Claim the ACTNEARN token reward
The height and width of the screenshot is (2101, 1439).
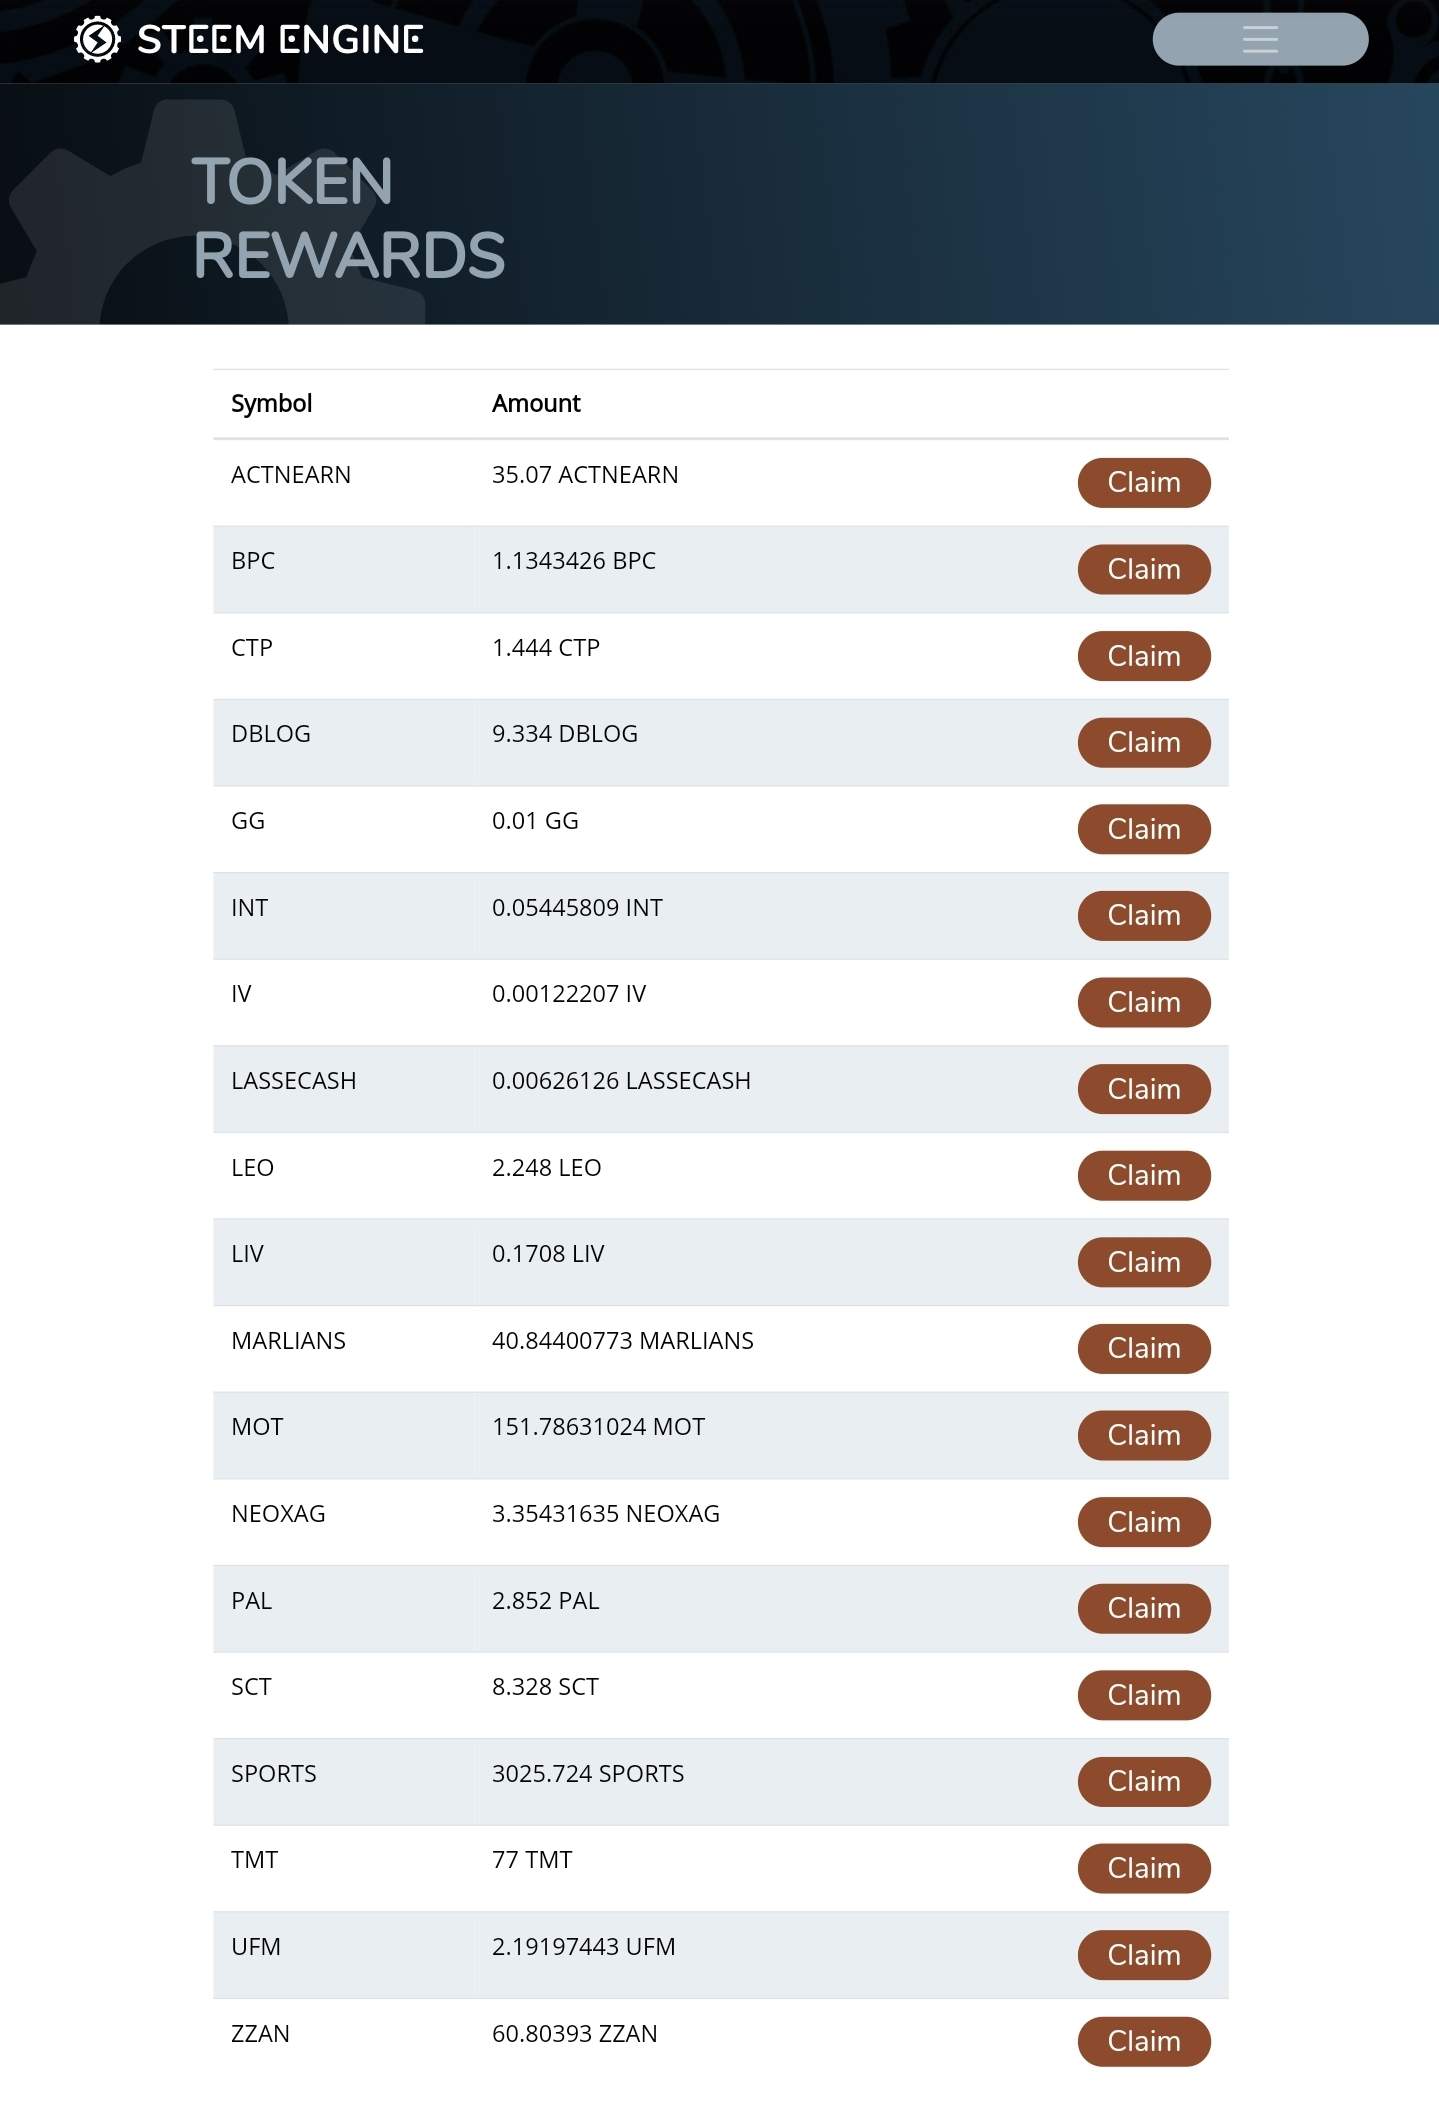click(x=1143, y=483)
